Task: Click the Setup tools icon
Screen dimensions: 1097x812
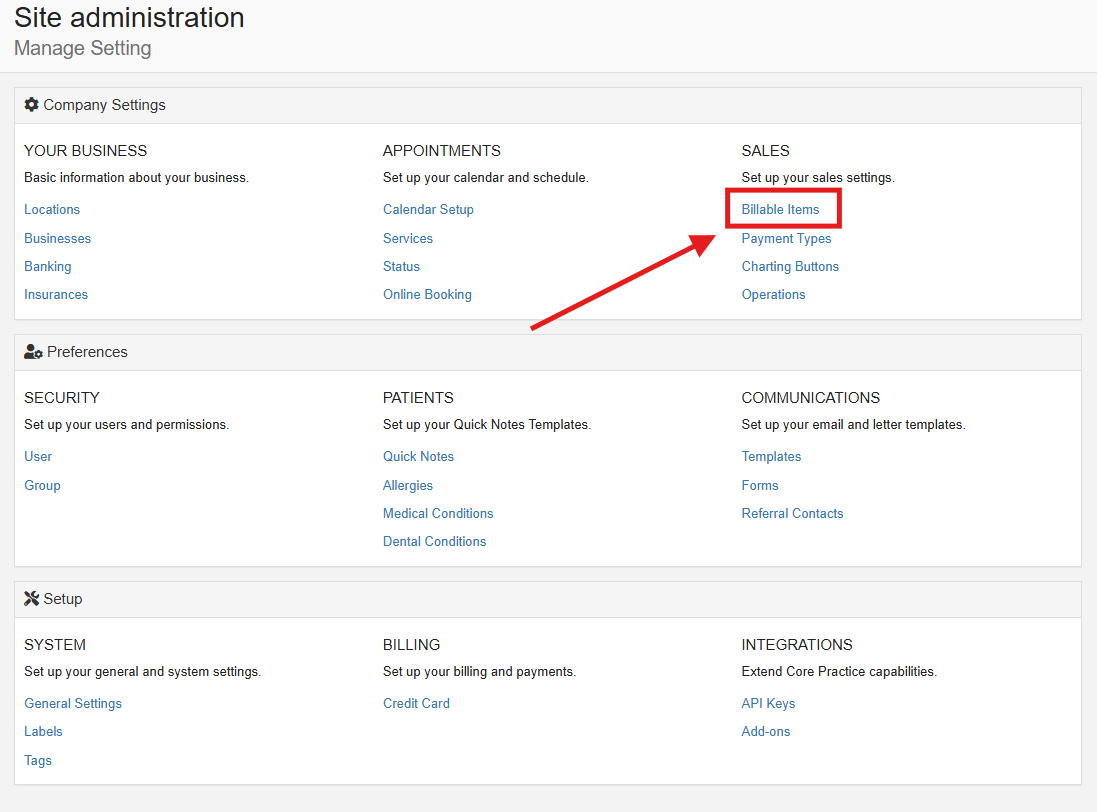Action: [31, 599]
